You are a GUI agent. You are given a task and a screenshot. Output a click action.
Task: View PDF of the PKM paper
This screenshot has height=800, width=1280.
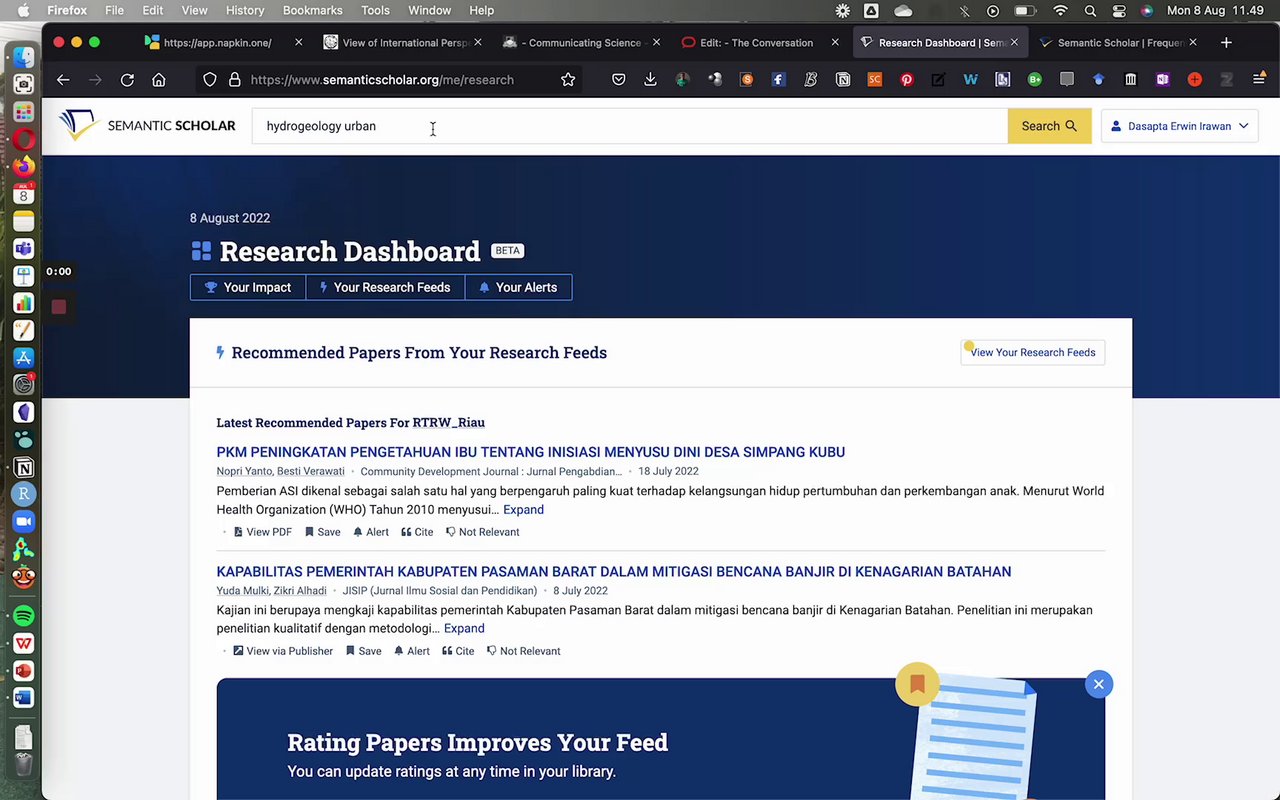[262, 532]
